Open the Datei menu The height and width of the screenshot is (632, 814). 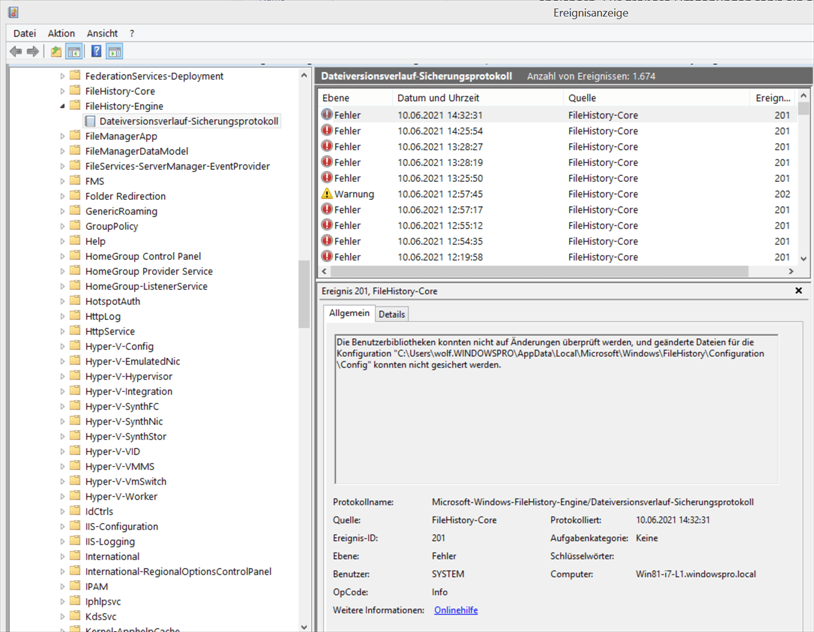(24, 33)
